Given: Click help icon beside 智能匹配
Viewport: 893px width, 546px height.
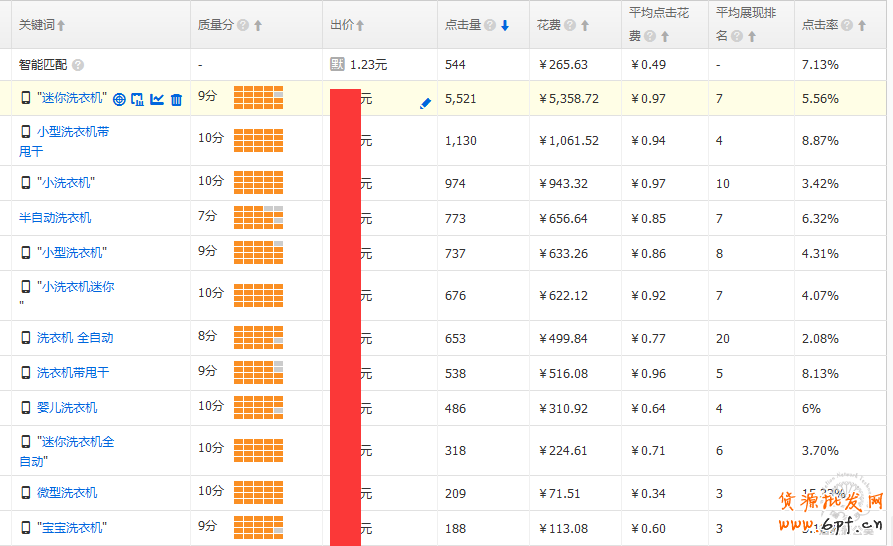Looking at the screenshot, I should 78,65.
